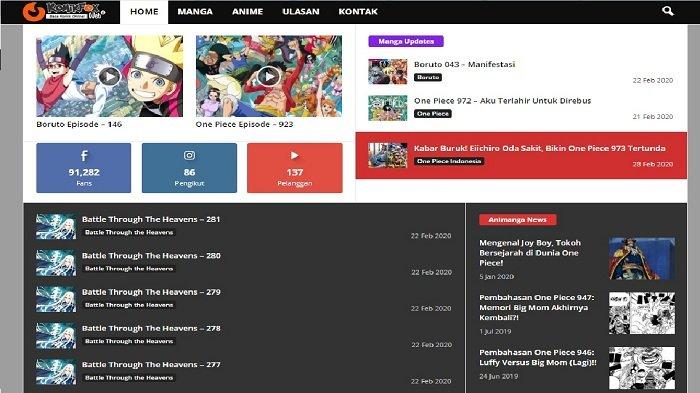Viewport: 700px width, 393px height.
Task: Open the KONTAK menu
Action: coord(358,12)
